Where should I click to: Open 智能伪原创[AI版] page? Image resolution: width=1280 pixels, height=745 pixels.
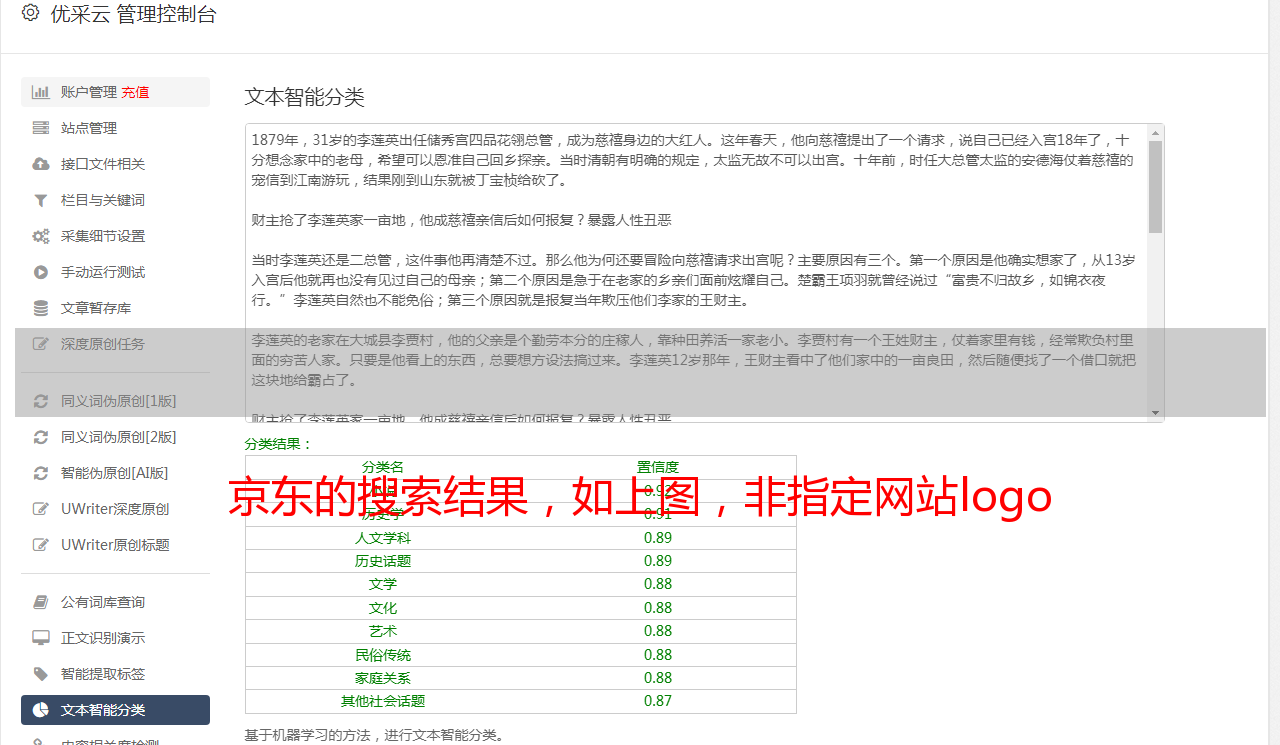115,473
